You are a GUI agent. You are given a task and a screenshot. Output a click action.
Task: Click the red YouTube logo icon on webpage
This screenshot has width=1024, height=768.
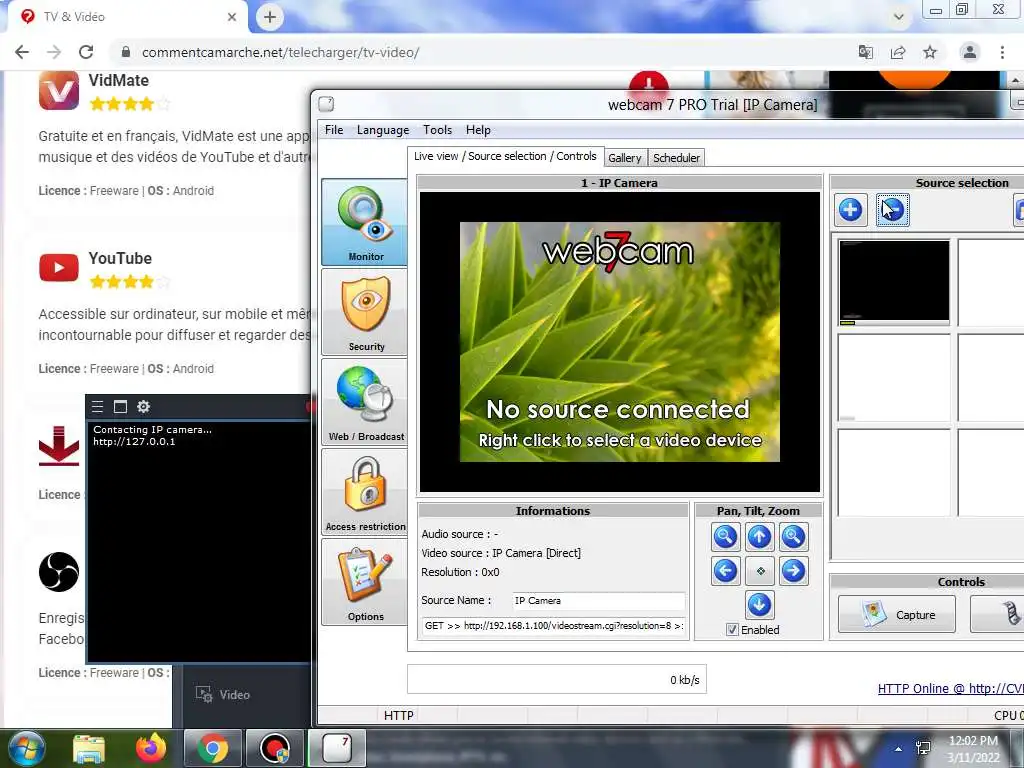click(x=59, y=268)
